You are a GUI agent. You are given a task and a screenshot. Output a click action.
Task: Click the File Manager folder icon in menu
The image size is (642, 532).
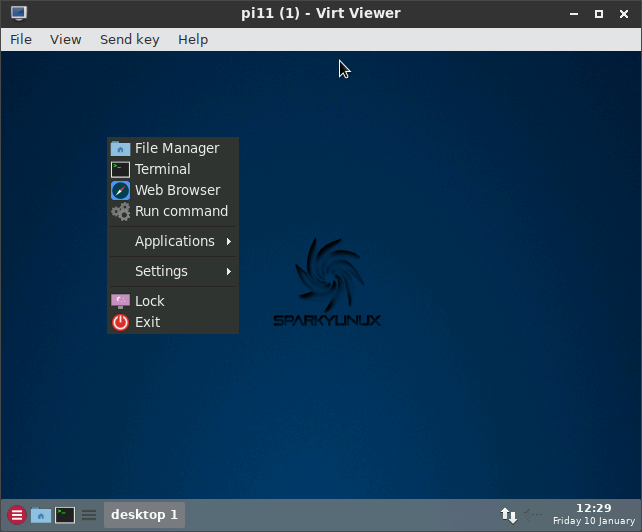pyautogui.click(x=120, y=149)
